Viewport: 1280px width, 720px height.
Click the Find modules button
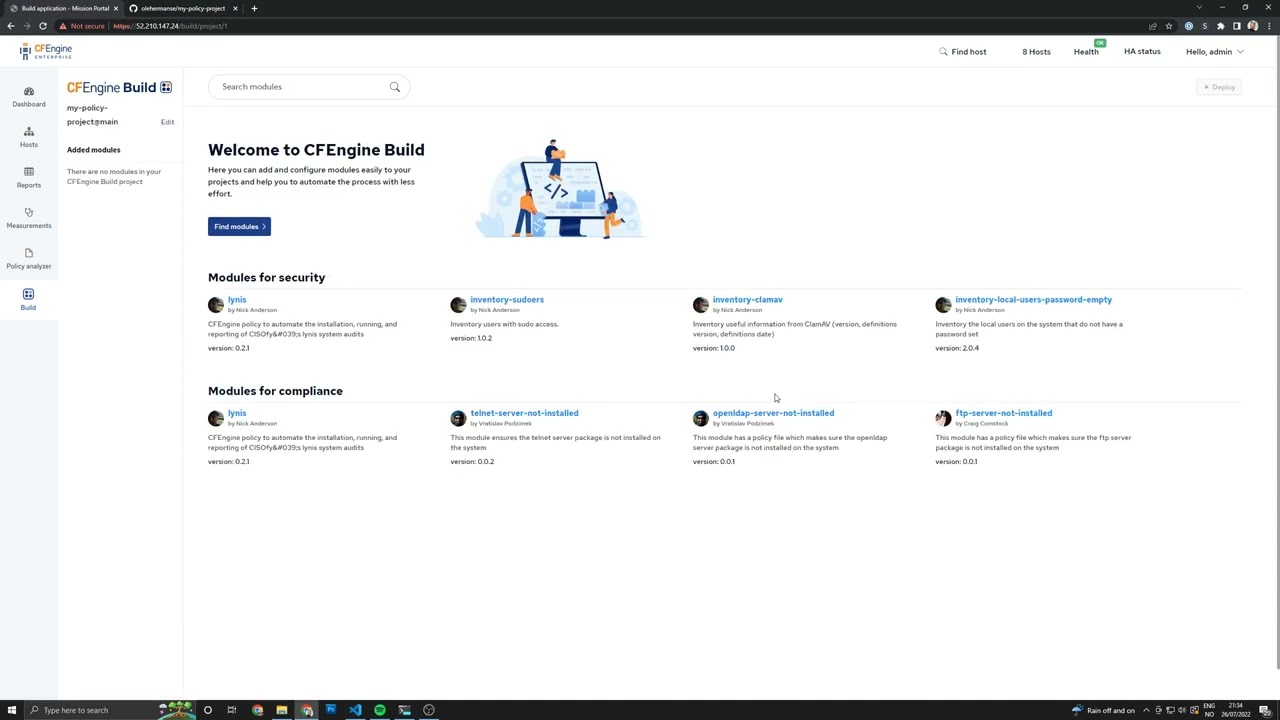click(x=239, y=227)
